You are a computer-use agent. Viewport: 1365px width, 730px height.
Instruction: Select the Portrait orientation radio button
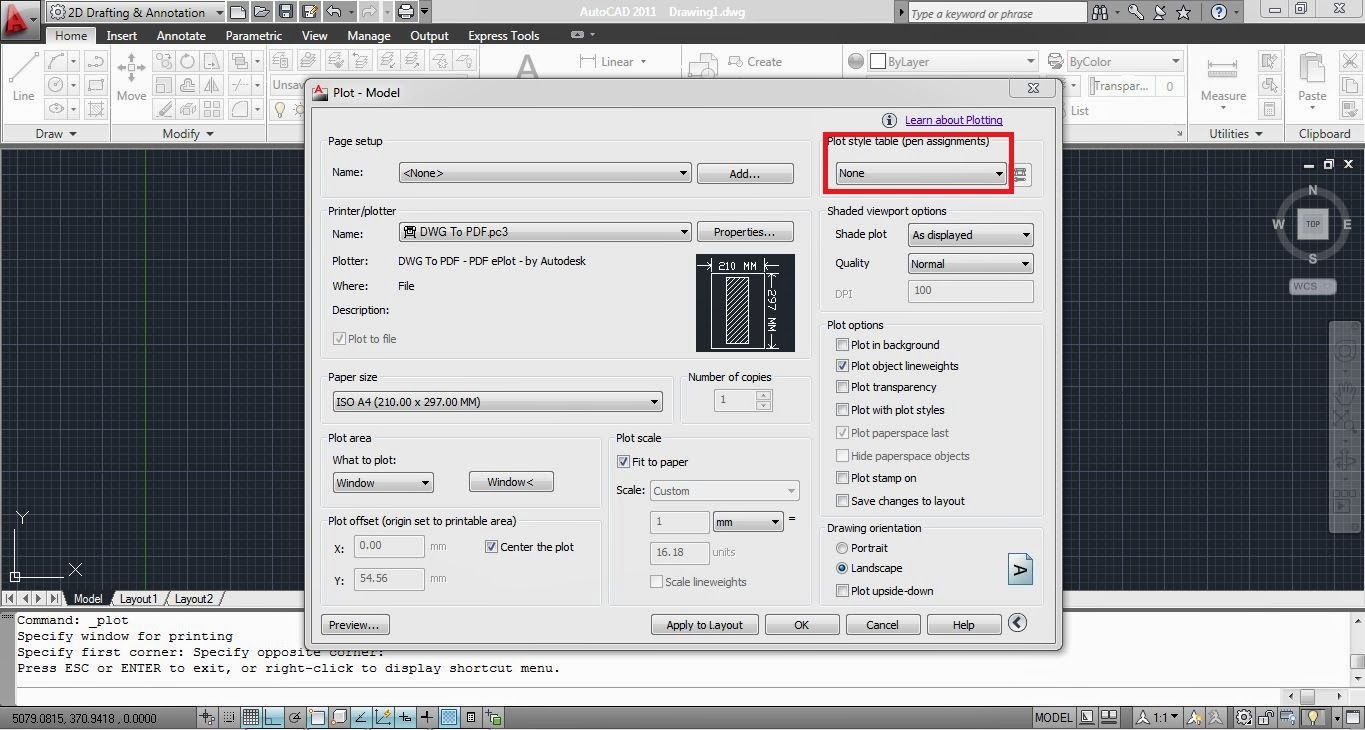(x=842, y=548)
